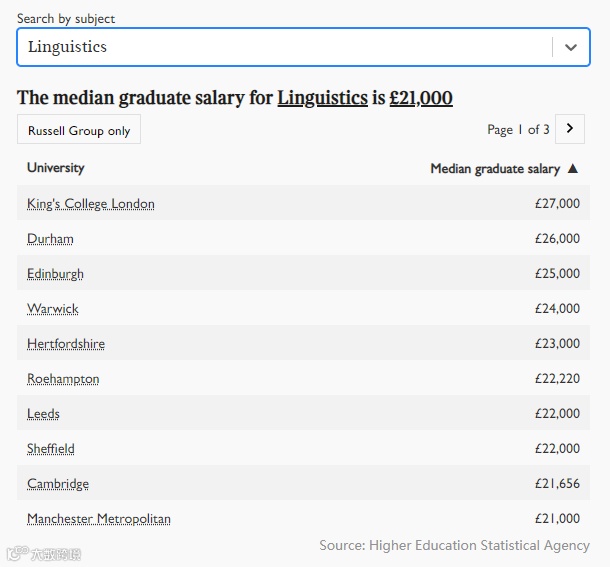Viewport: 610px width, 567px height.
Task: Click the Cambridge link
Action: (x=58, y=484)
